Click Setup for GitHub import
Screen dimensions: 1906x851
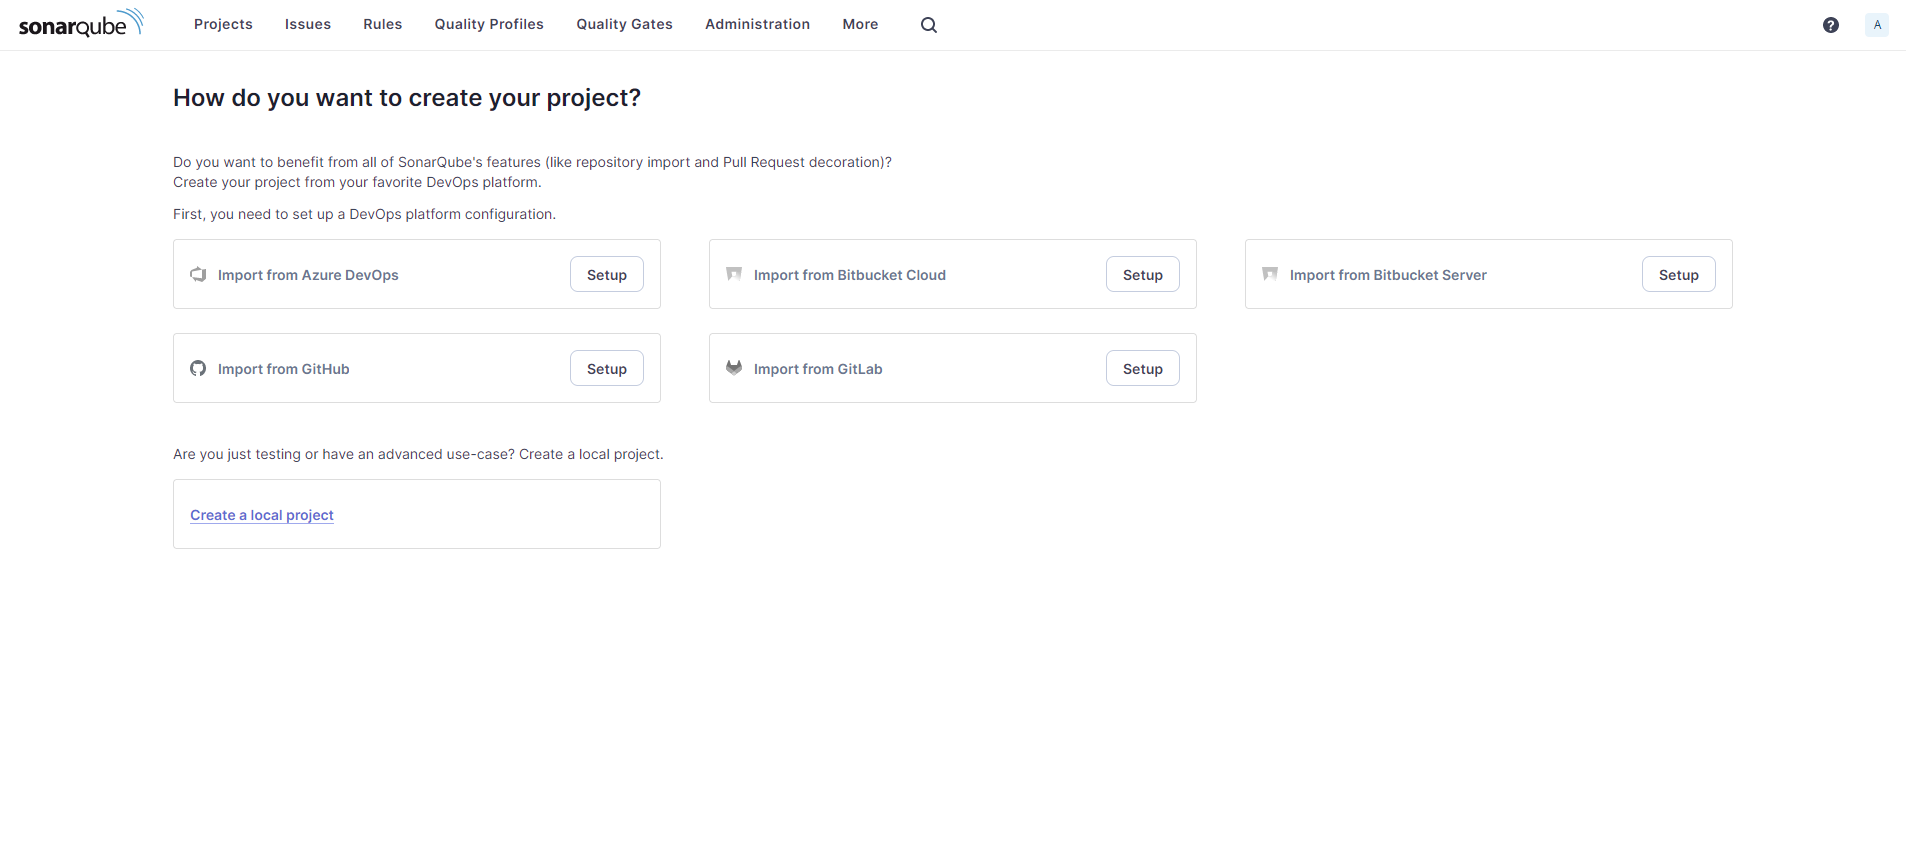(x=607, y=369)
